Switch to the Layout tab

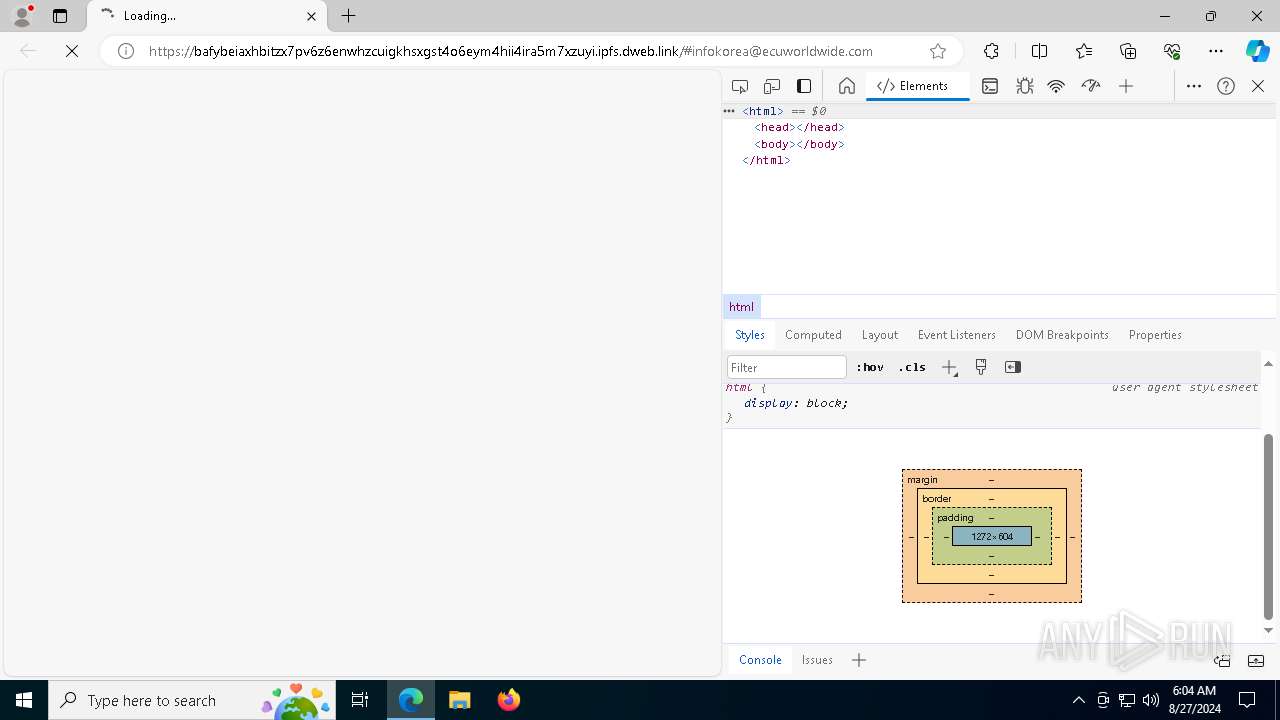880,335
